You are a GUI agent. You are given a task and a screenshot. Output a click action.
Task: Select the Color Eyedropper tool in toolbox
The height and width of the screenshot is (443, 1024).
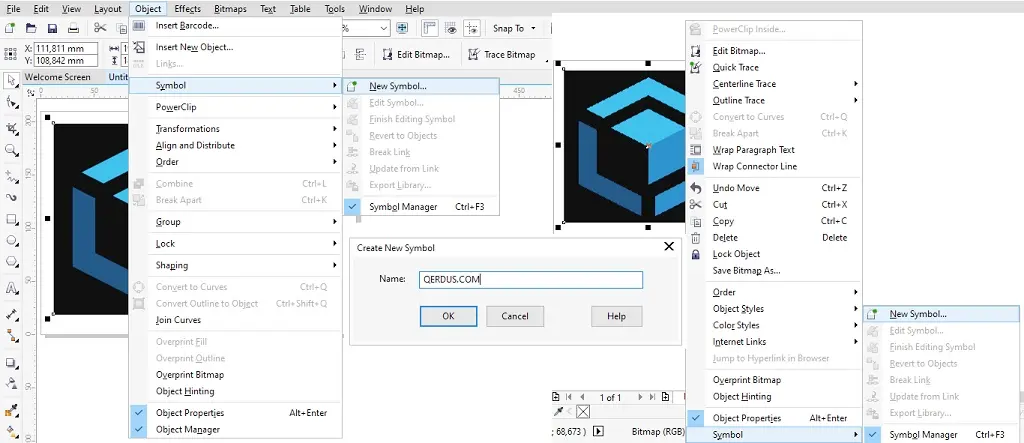[x=11, y=410]
